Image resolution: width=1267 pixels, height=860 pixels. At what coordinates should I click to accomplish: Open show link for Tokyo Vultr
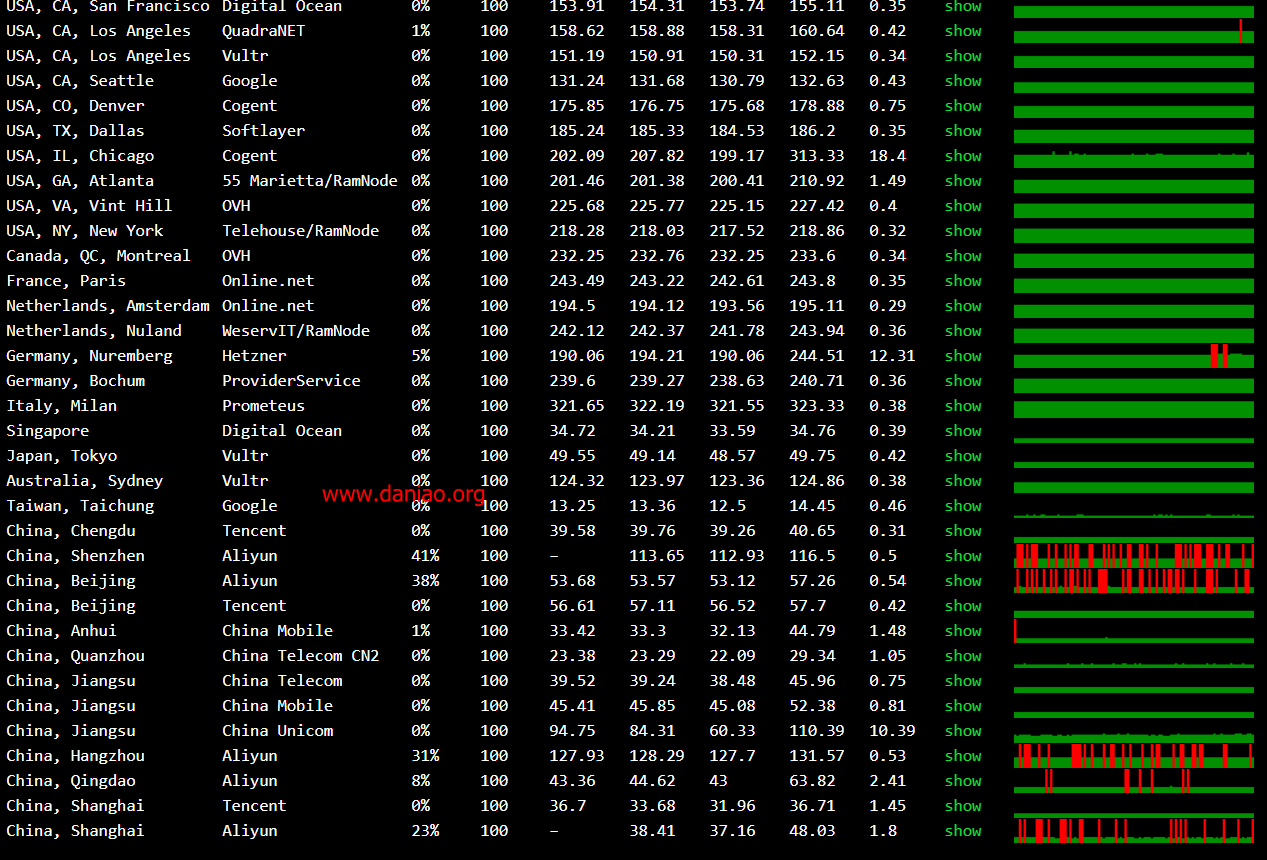tap(963, 456)
